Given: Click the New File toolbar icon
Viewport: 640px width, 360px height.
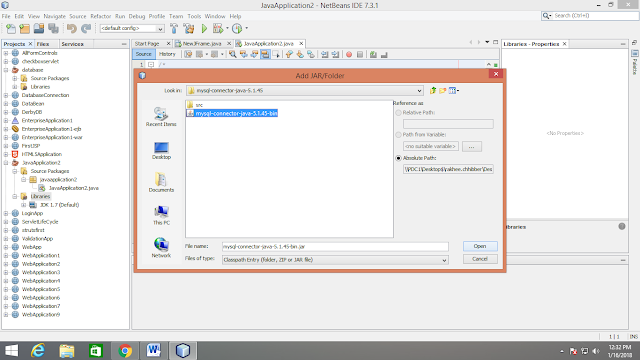Looking at the screenshot, I should coord(11,29).
